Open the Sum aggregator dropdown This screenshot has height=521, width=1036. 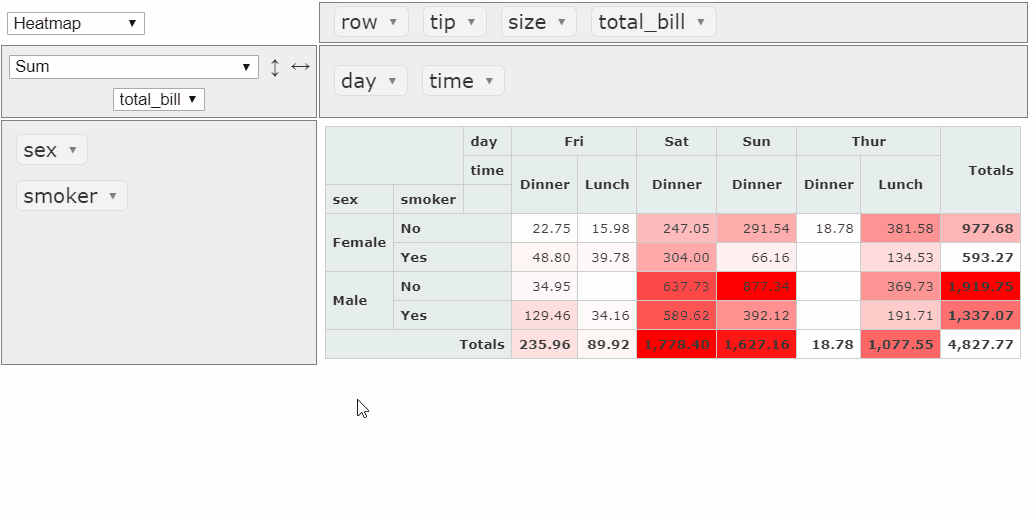134,67
